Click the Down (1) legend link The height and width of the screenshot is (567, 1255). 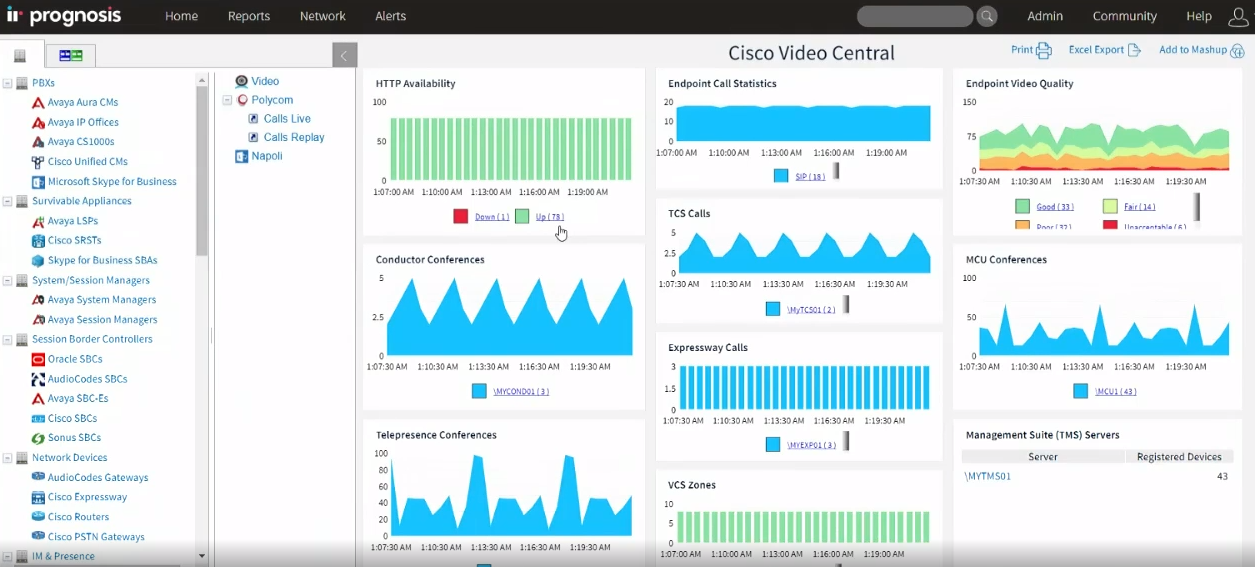tap(491, 217)
